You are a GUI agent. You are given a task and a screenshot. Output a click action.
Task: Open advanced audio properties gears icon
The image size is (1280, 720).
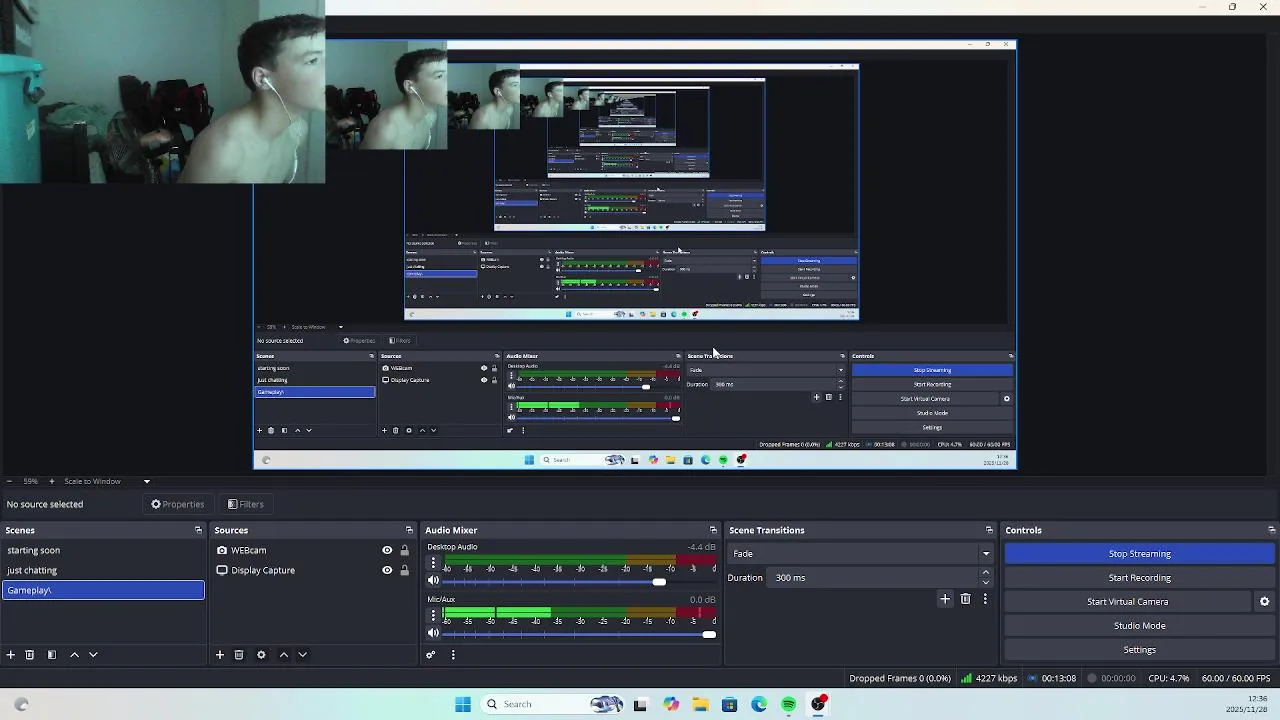click(x=431, y=655)
